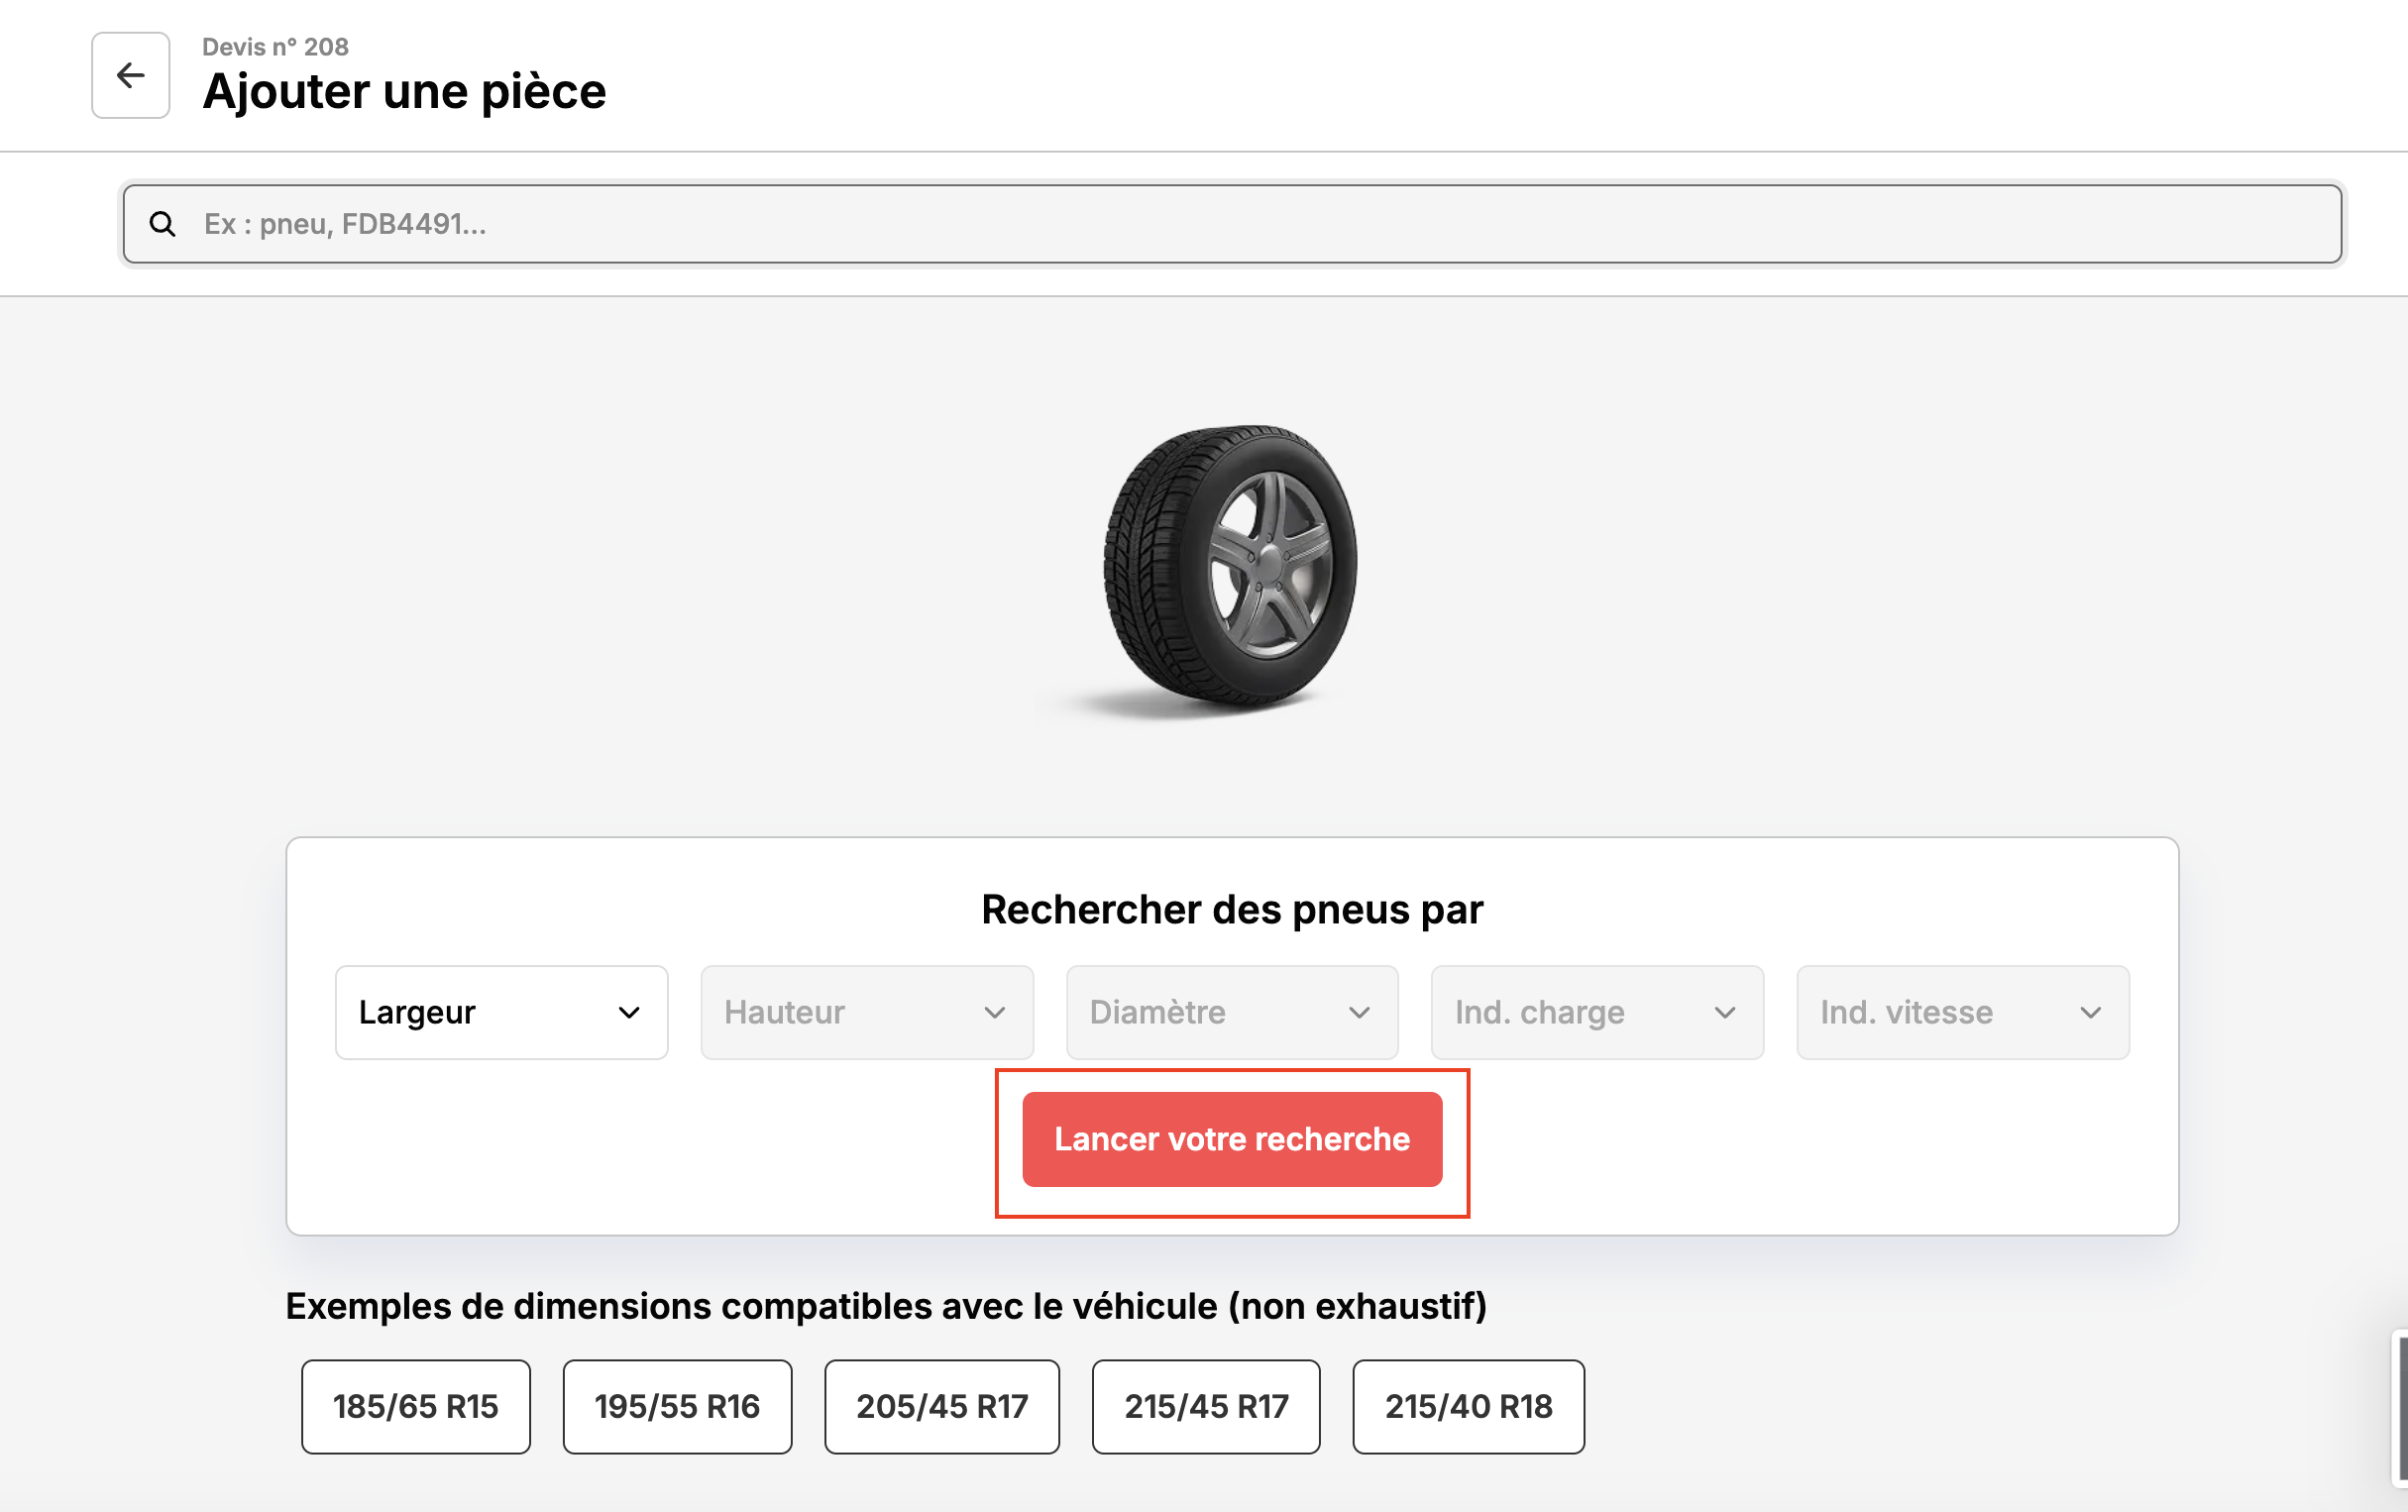2408x1512 pixels.
Task: Go back using the arrow button
Action: coord(131,75)
